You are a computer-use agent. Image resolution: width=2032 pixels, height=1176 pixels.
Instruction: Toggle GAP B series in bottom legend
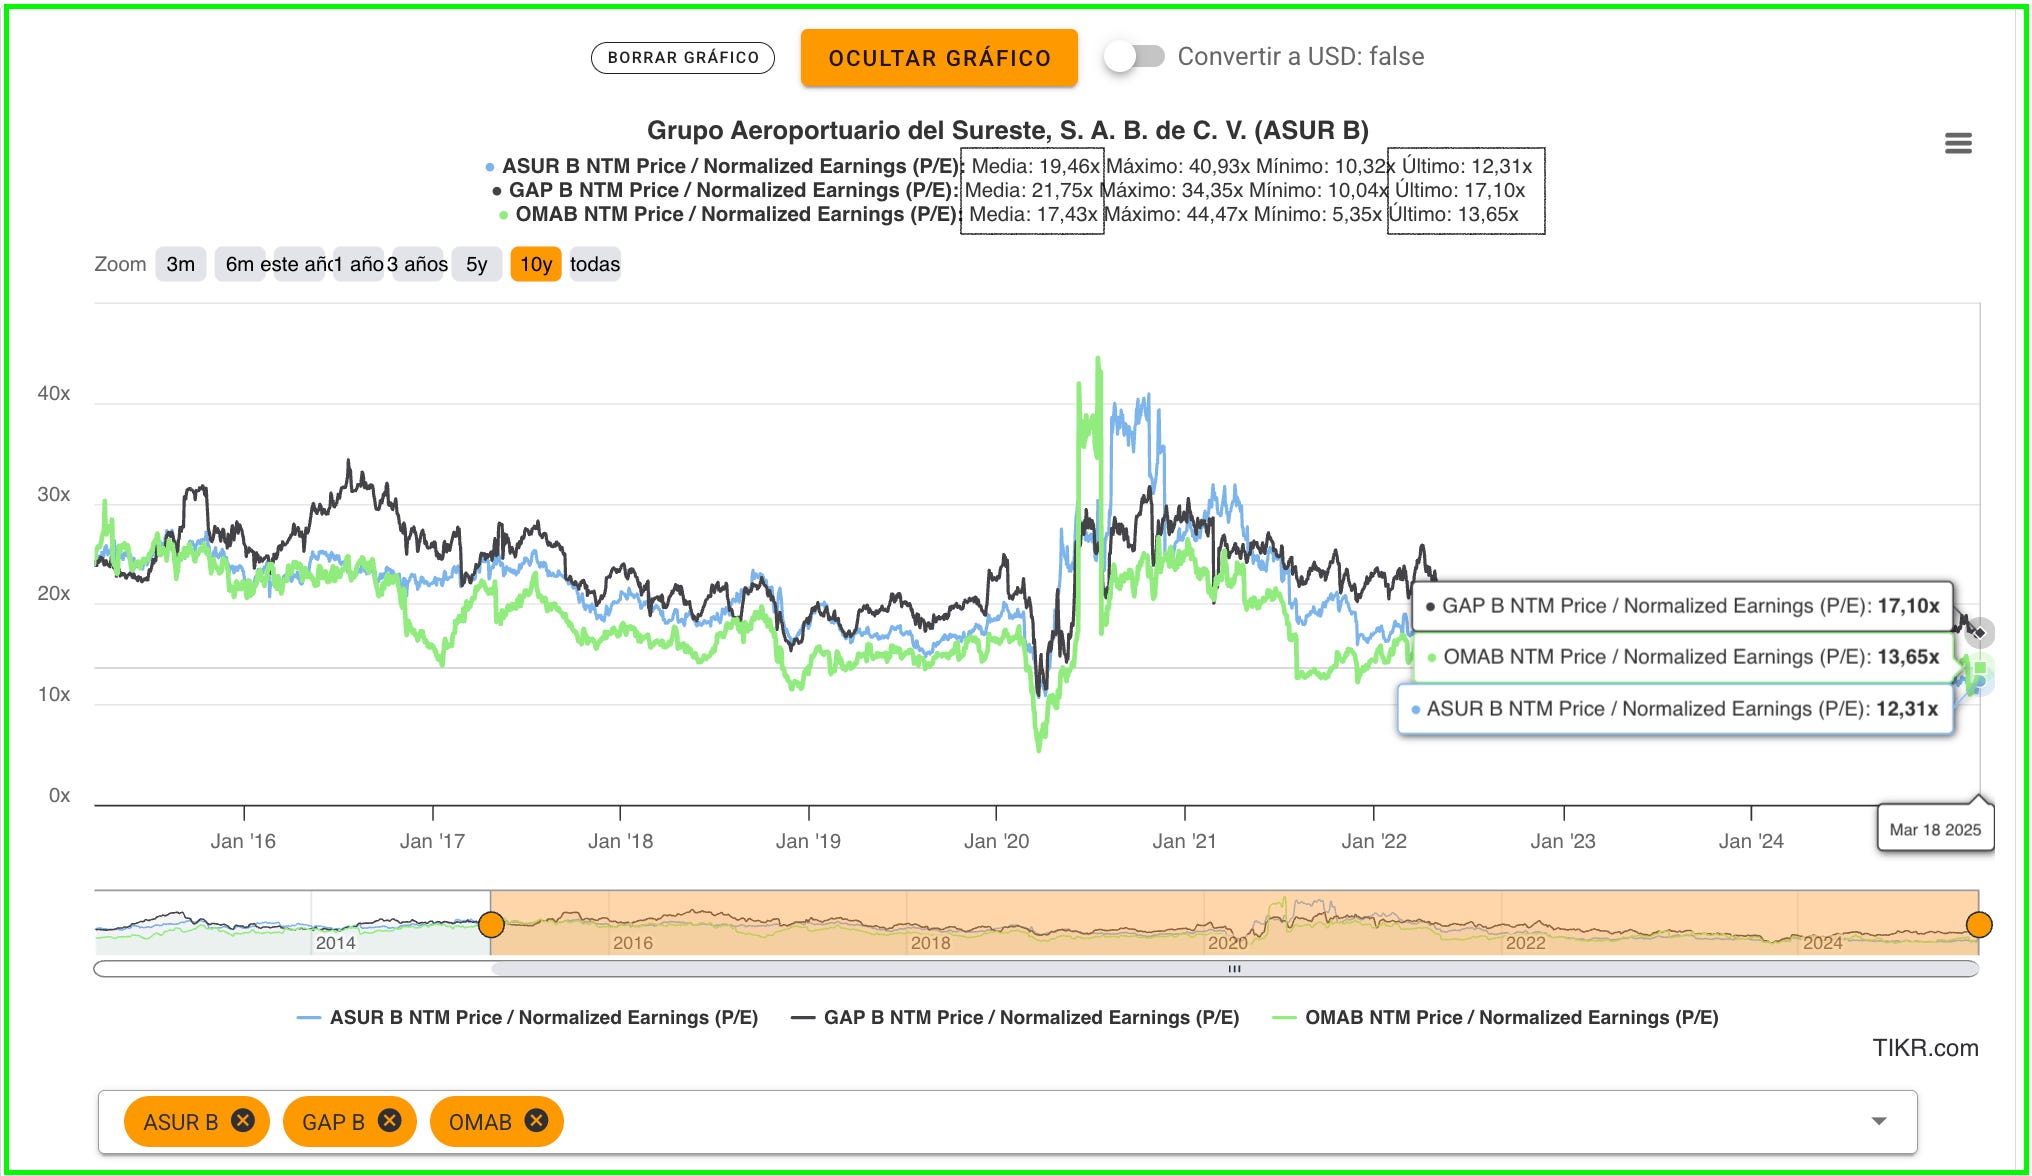(x=1030, y=1017)
